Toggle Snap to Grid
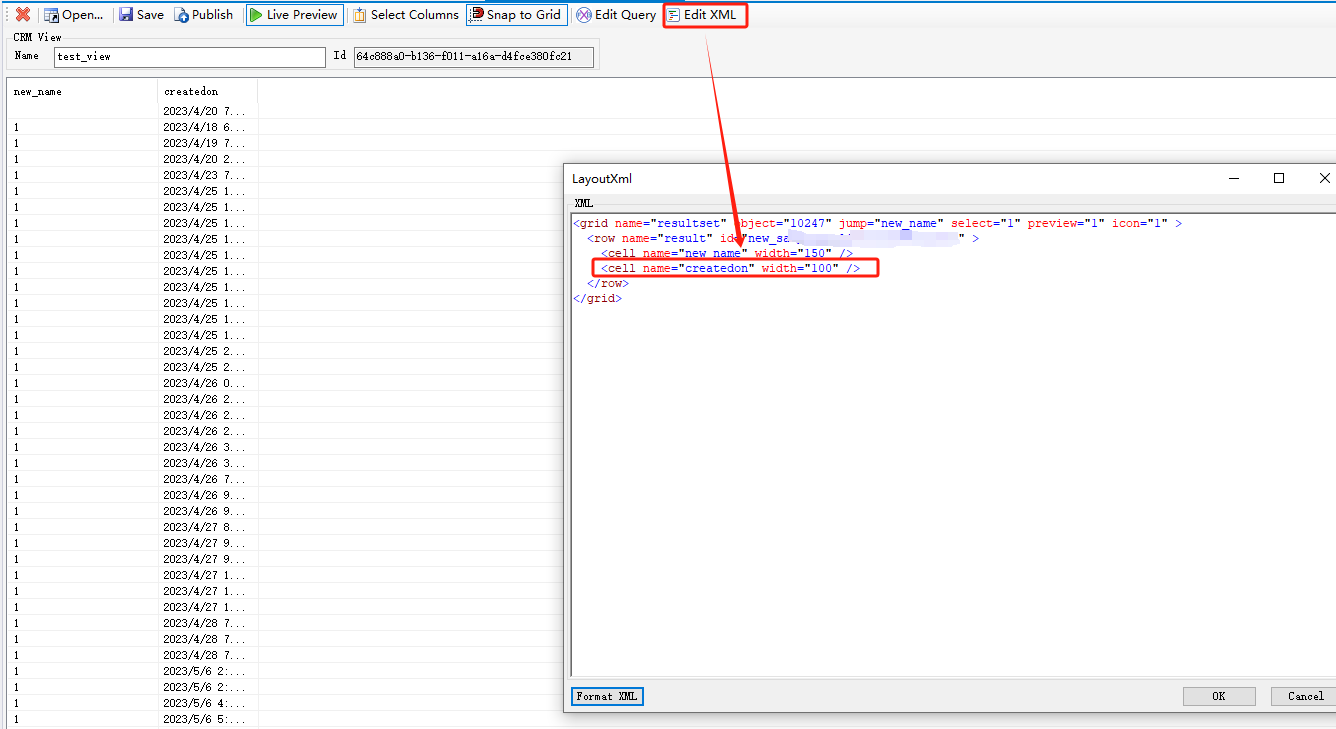The width and height of the screenshot is (1336, 729). 517,15
